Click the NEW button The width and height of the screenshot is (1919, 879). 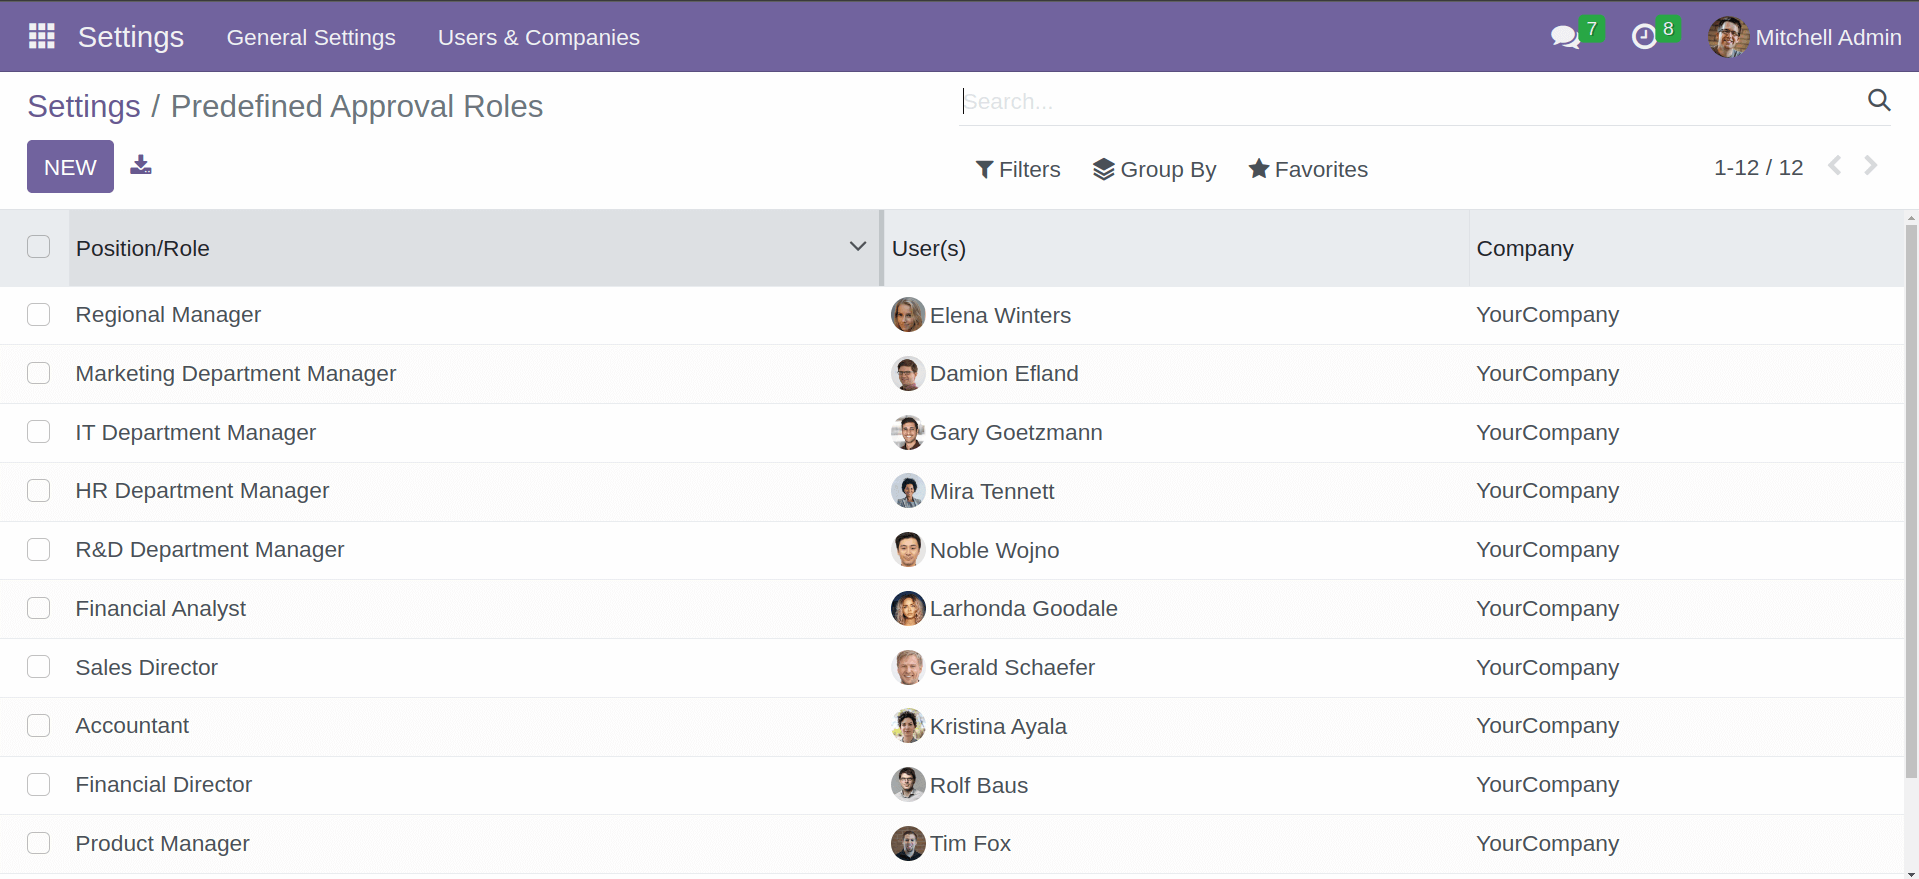(x=69, y=166)
